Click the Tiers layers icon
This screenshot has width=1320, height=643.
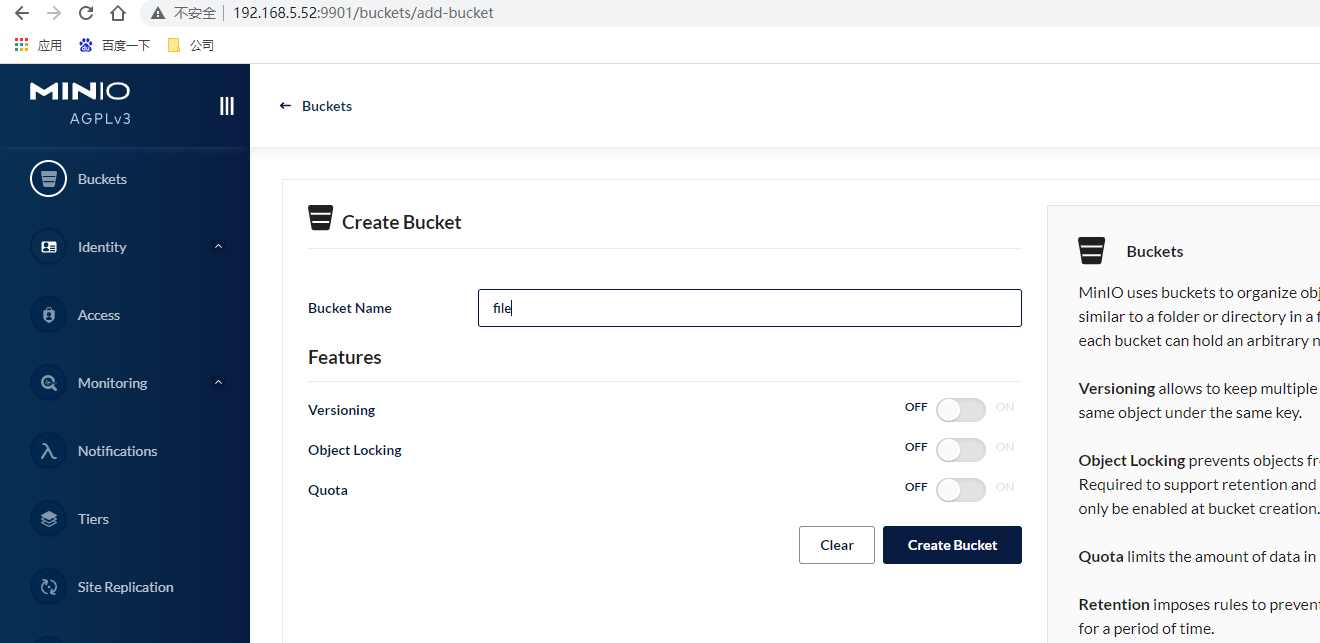pos(48,519)
